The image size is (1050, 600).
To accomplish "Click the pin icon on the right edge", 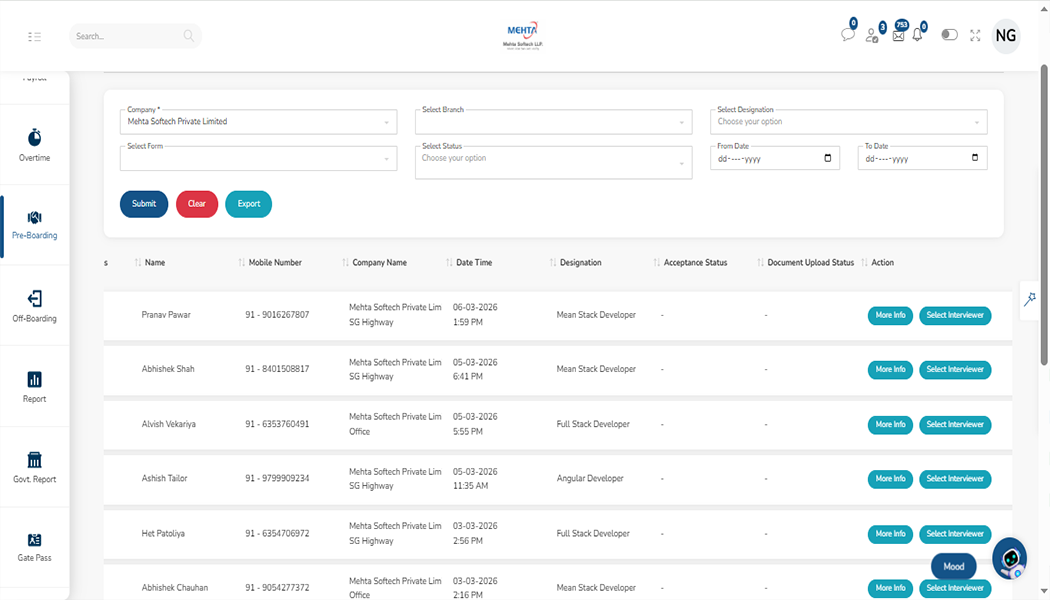I will 1030,299.
